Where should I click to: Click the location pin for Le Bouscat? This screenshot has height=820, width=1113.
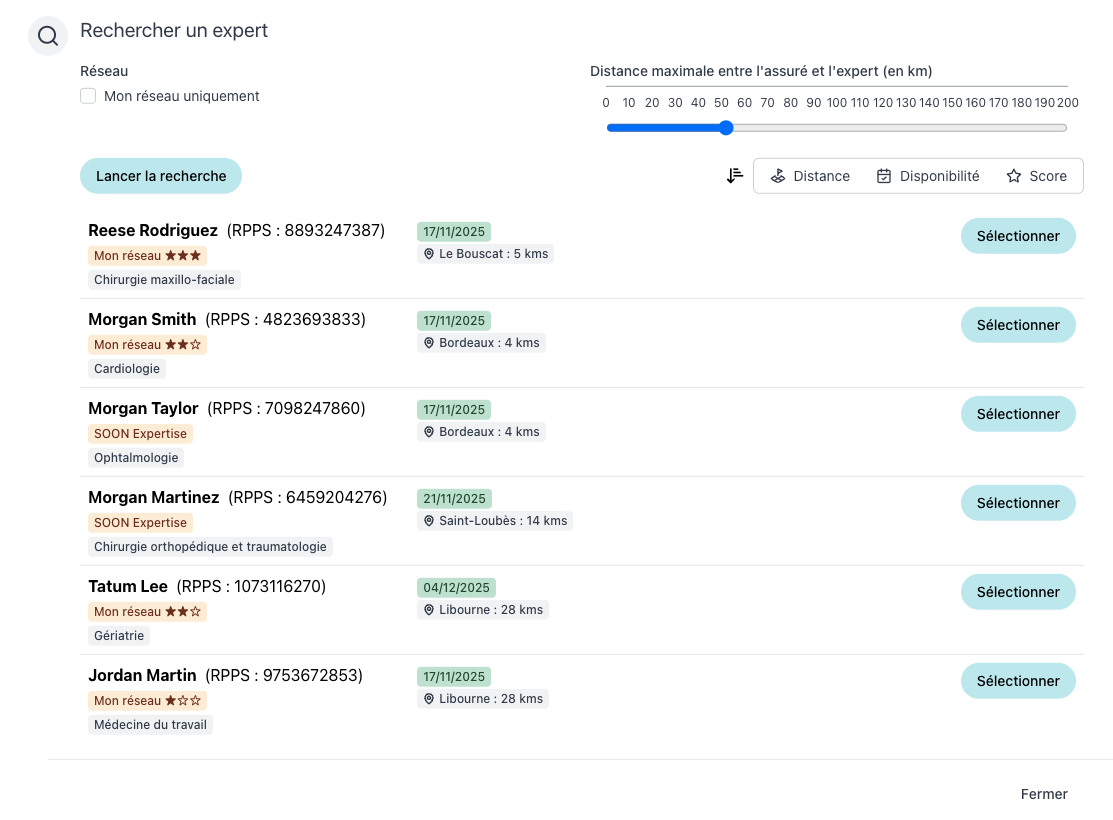(x=429, y=254)
